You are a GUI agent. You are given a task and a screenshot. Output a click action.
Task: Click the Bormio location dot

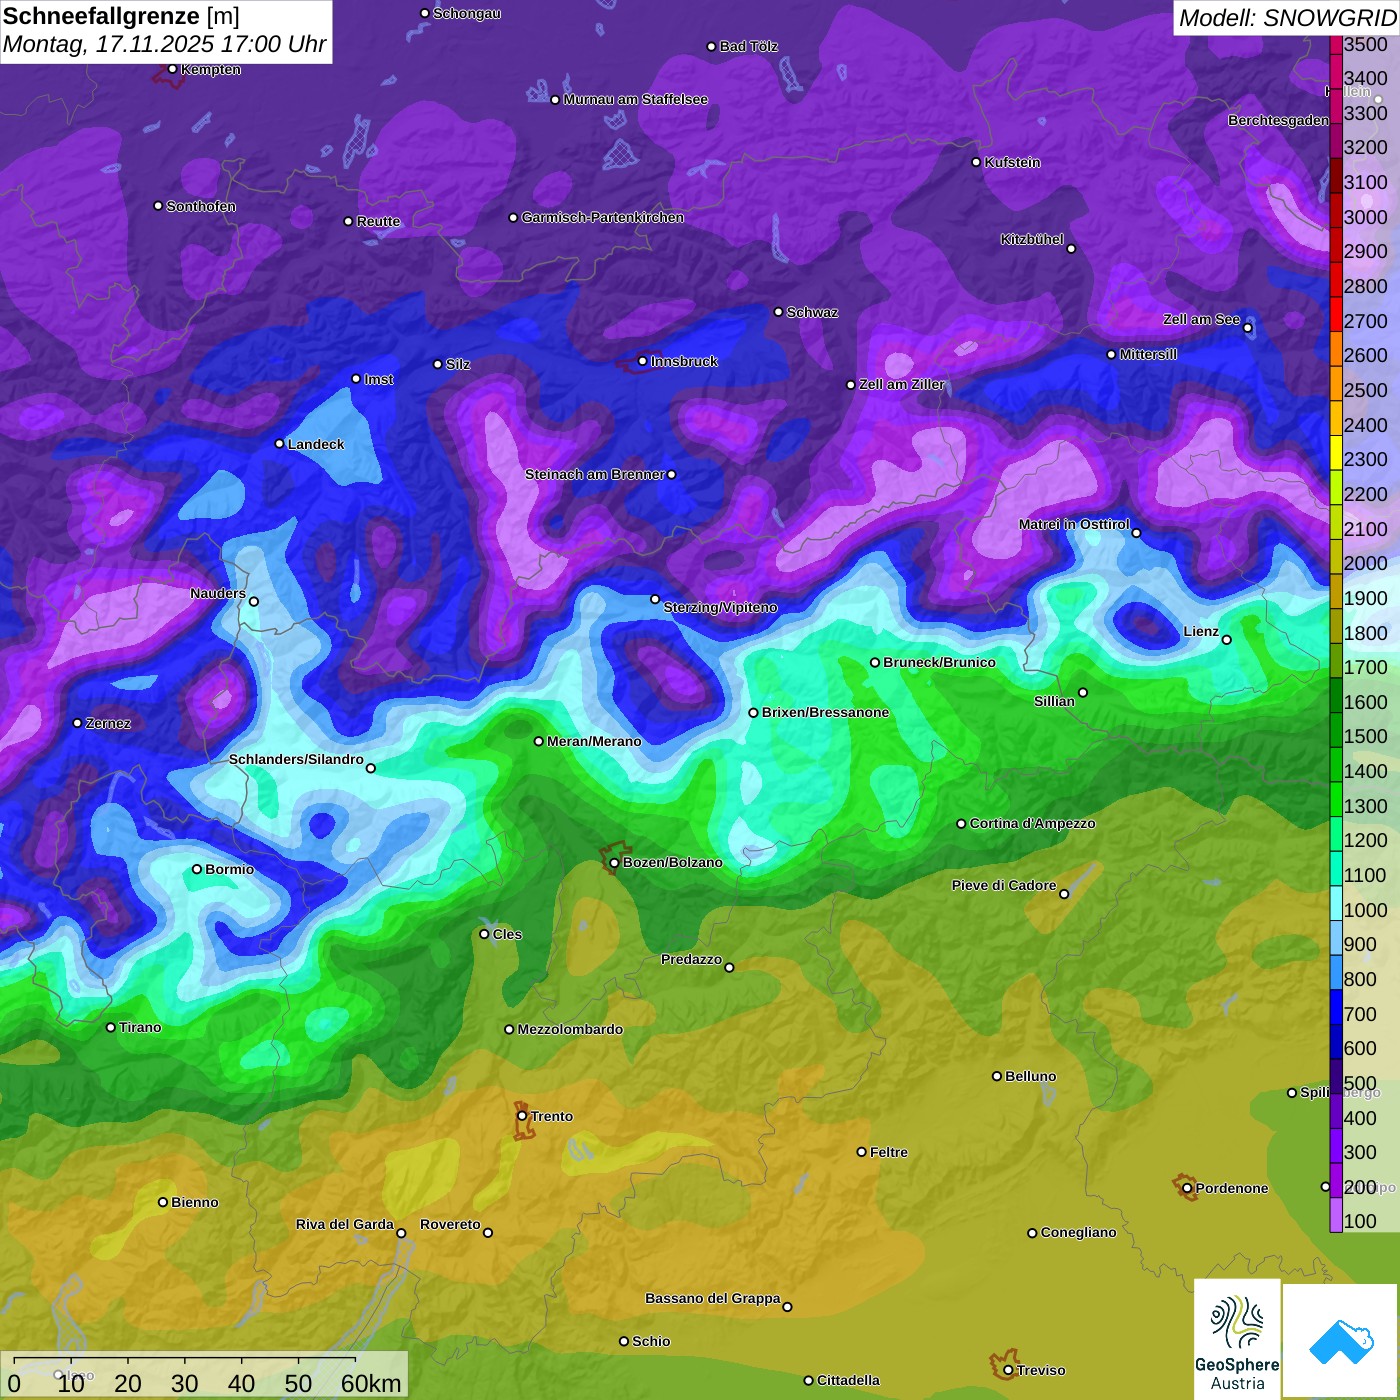(197, 869)
